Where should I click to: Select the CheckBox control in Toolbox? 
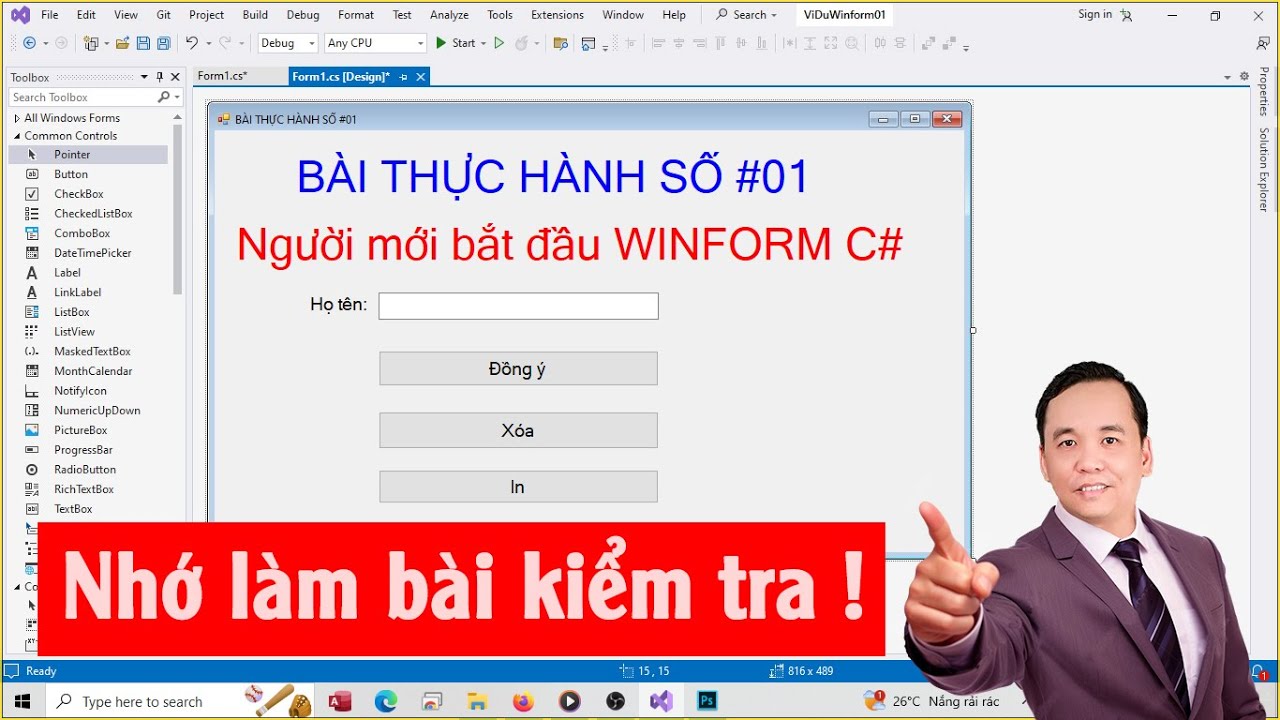pos(78,194)
